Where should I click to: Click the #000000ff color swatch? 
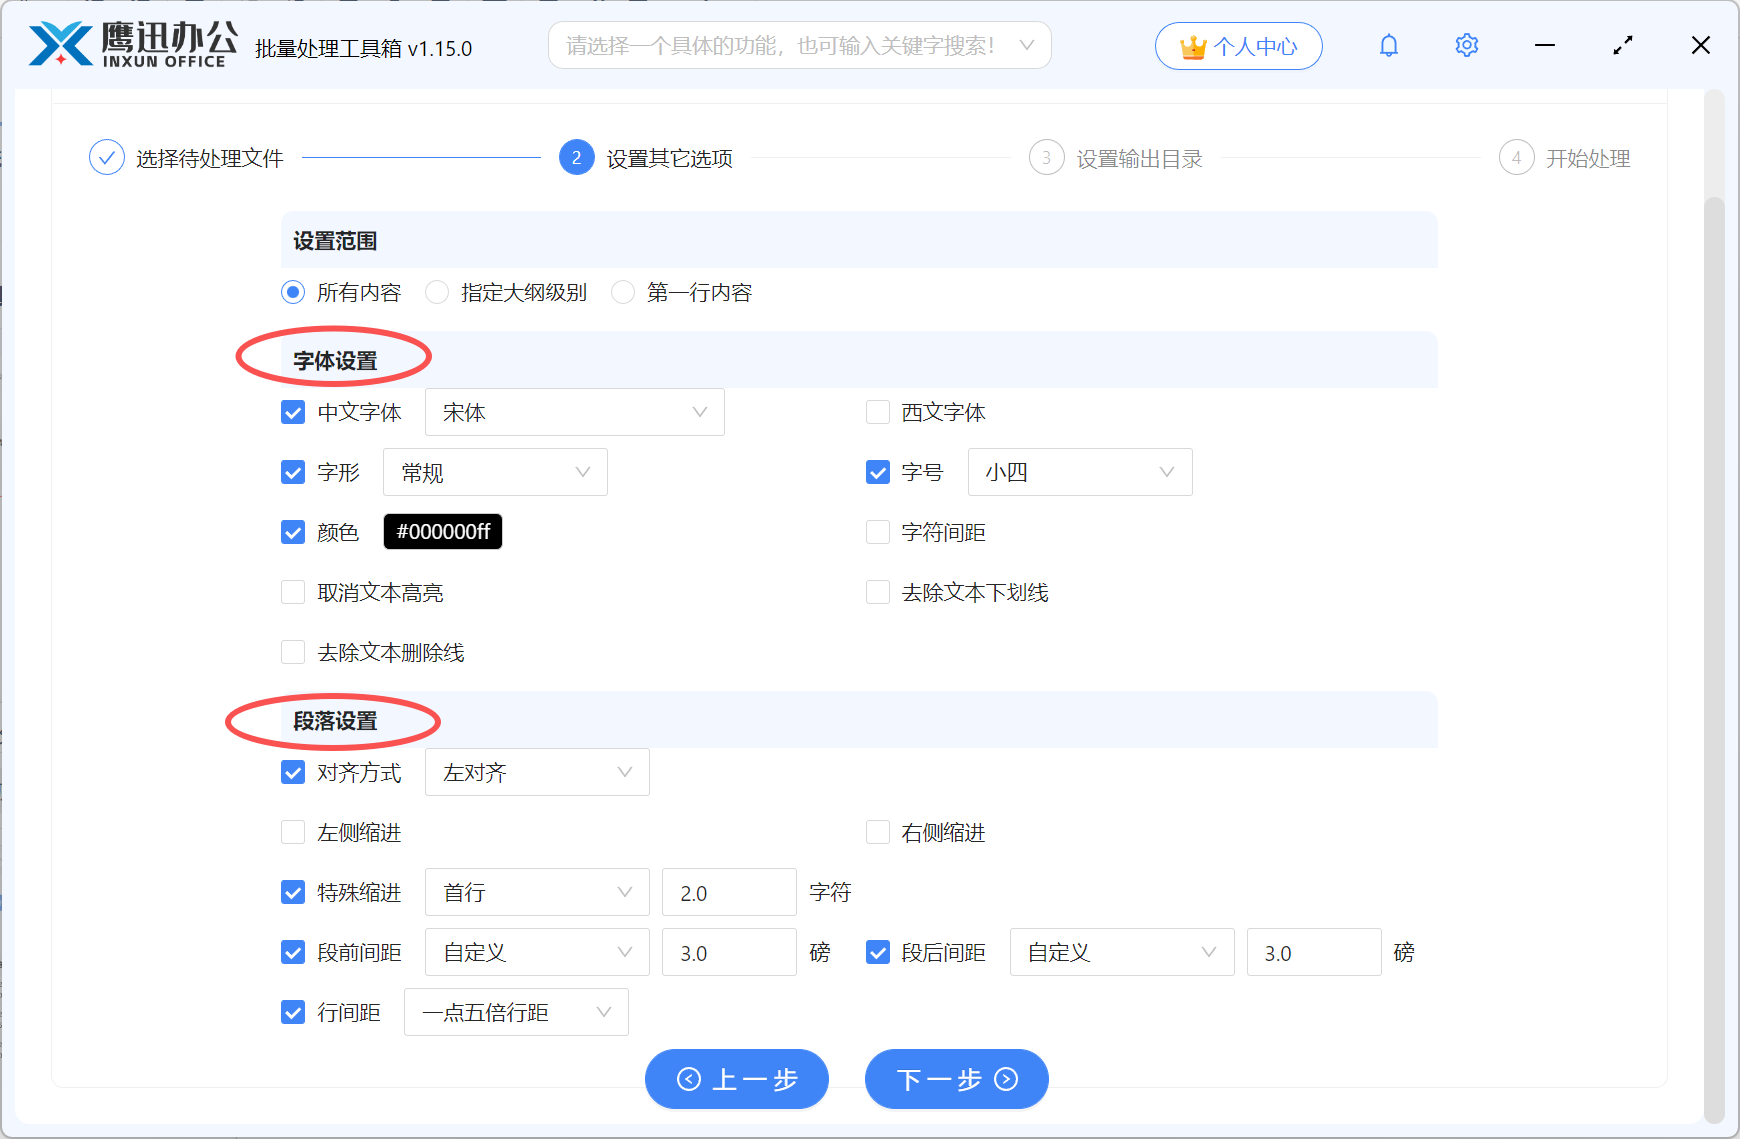pyautogui.click(x=442, y=531)
